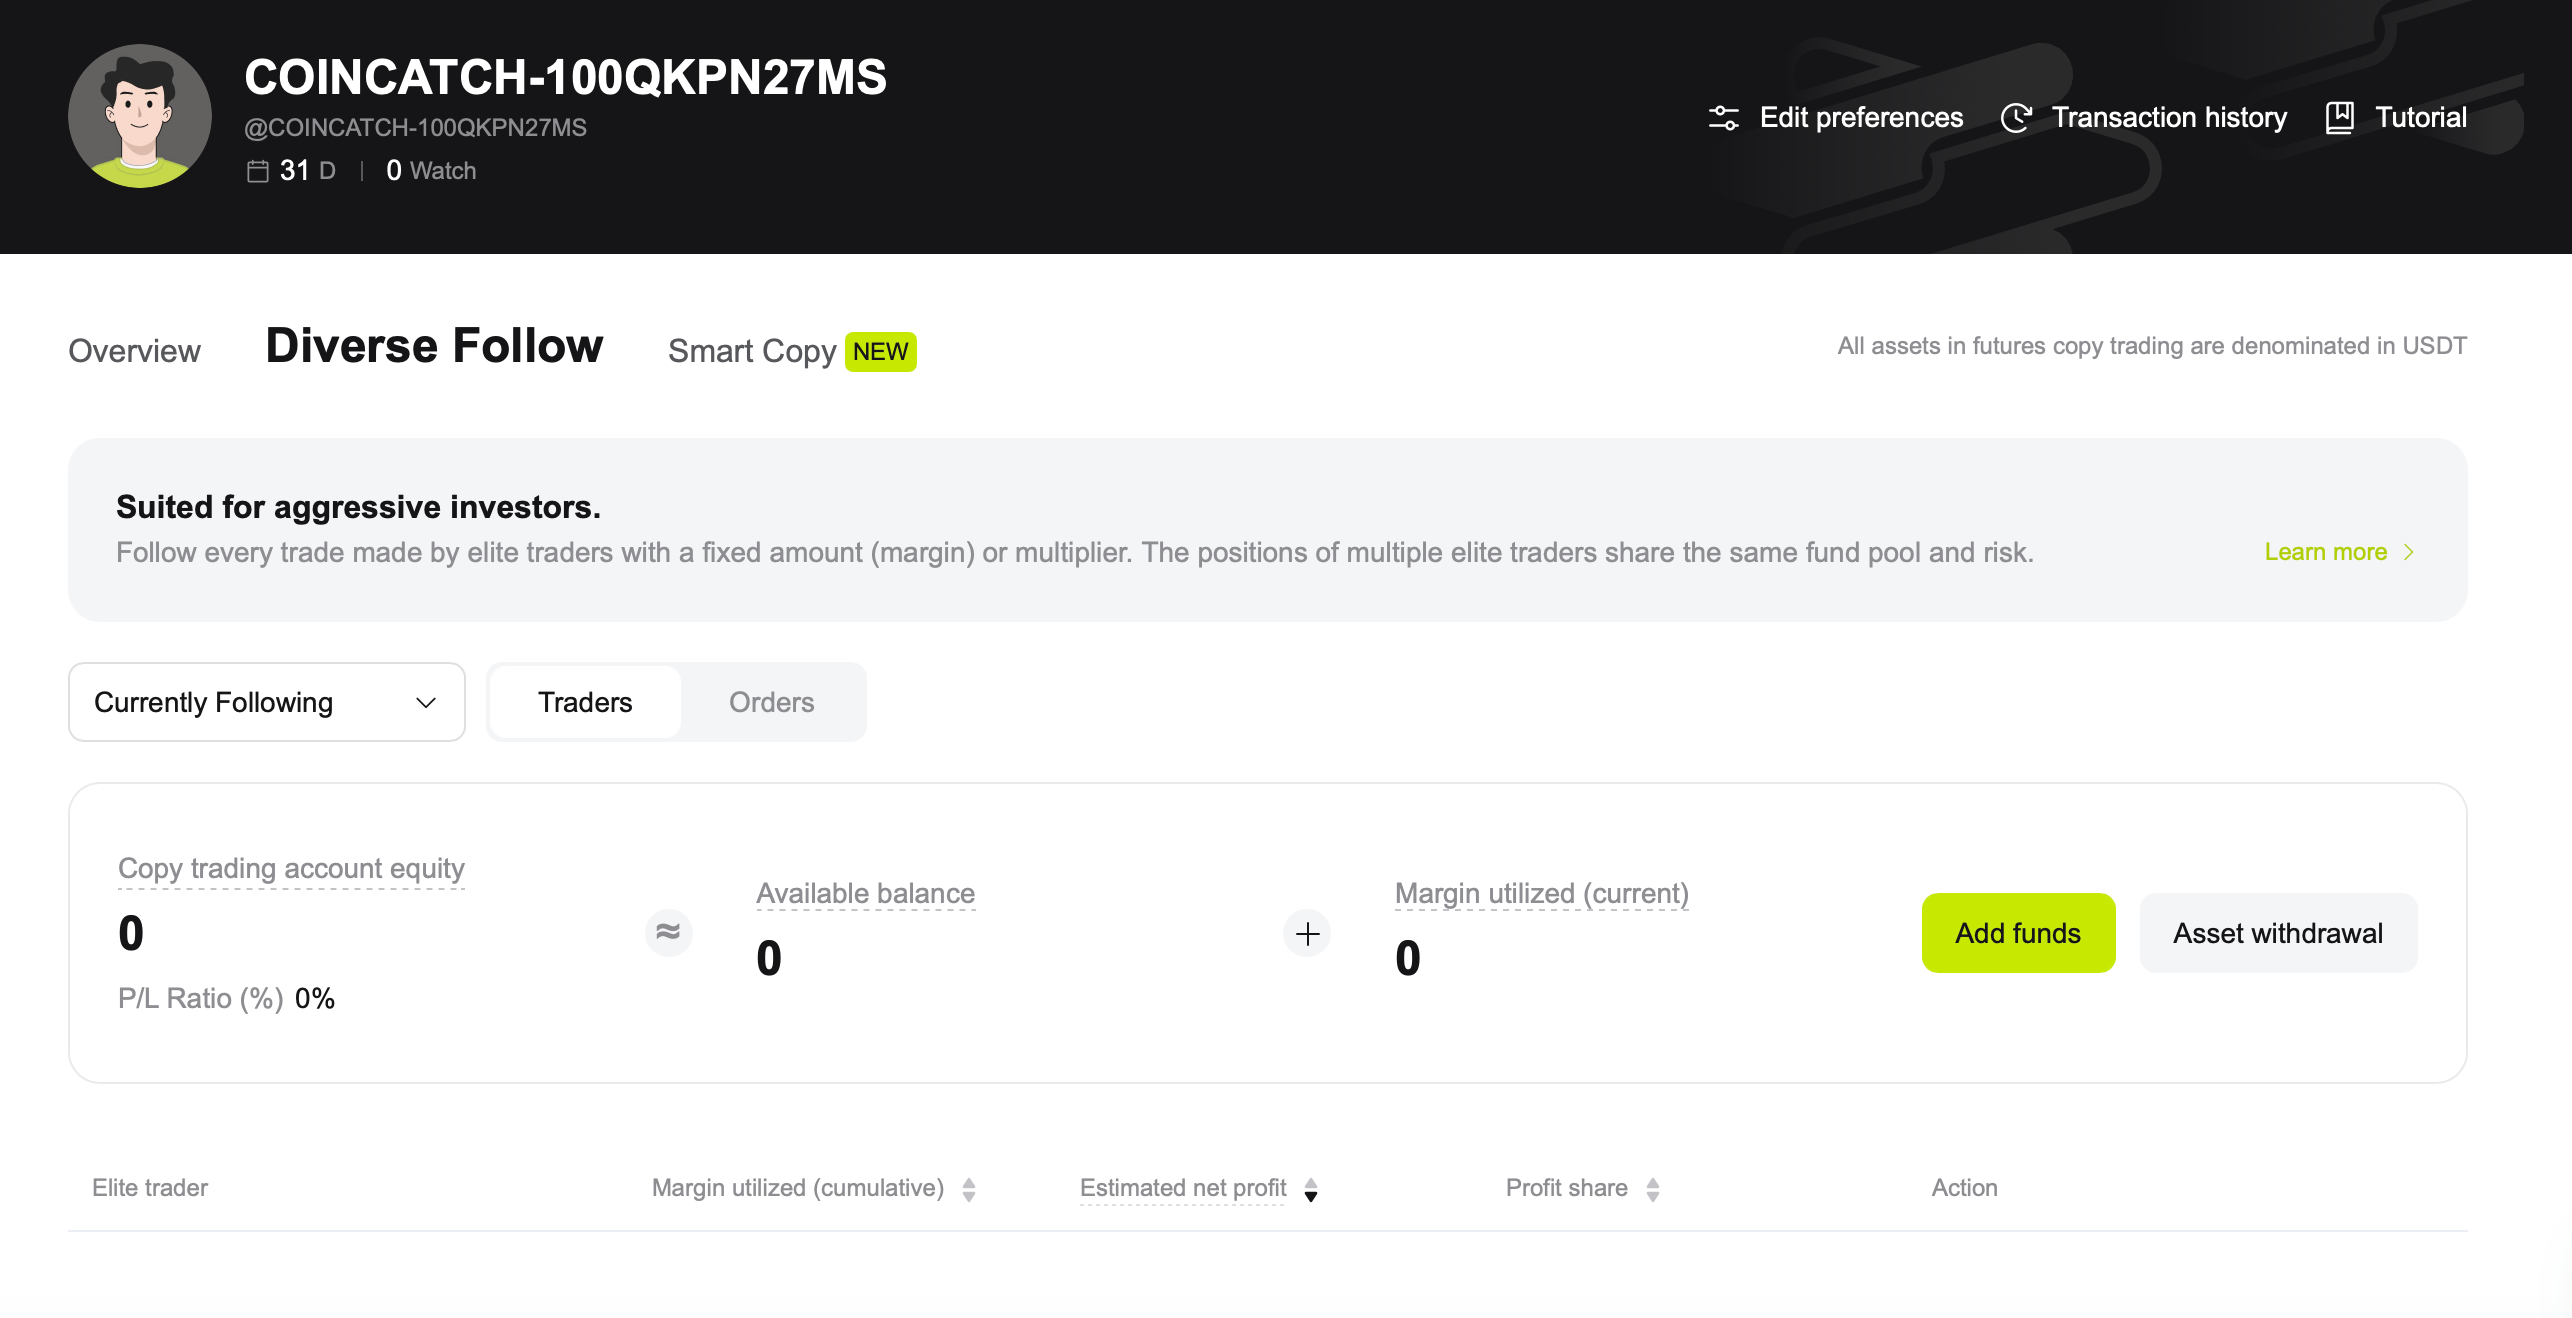
Task: Open the Learn more link
Action: point(2325,552)
